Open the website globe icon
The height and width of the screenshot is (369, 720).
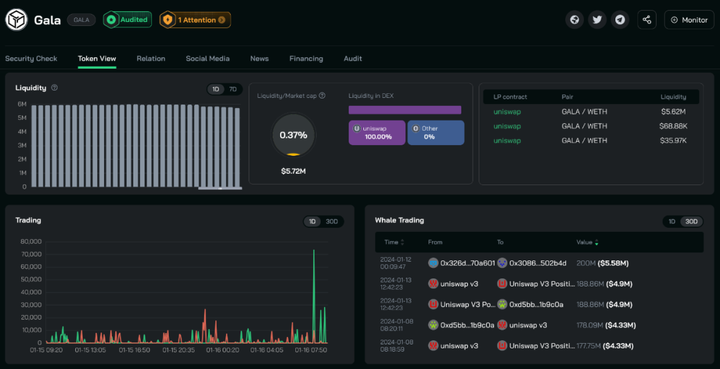574,20
